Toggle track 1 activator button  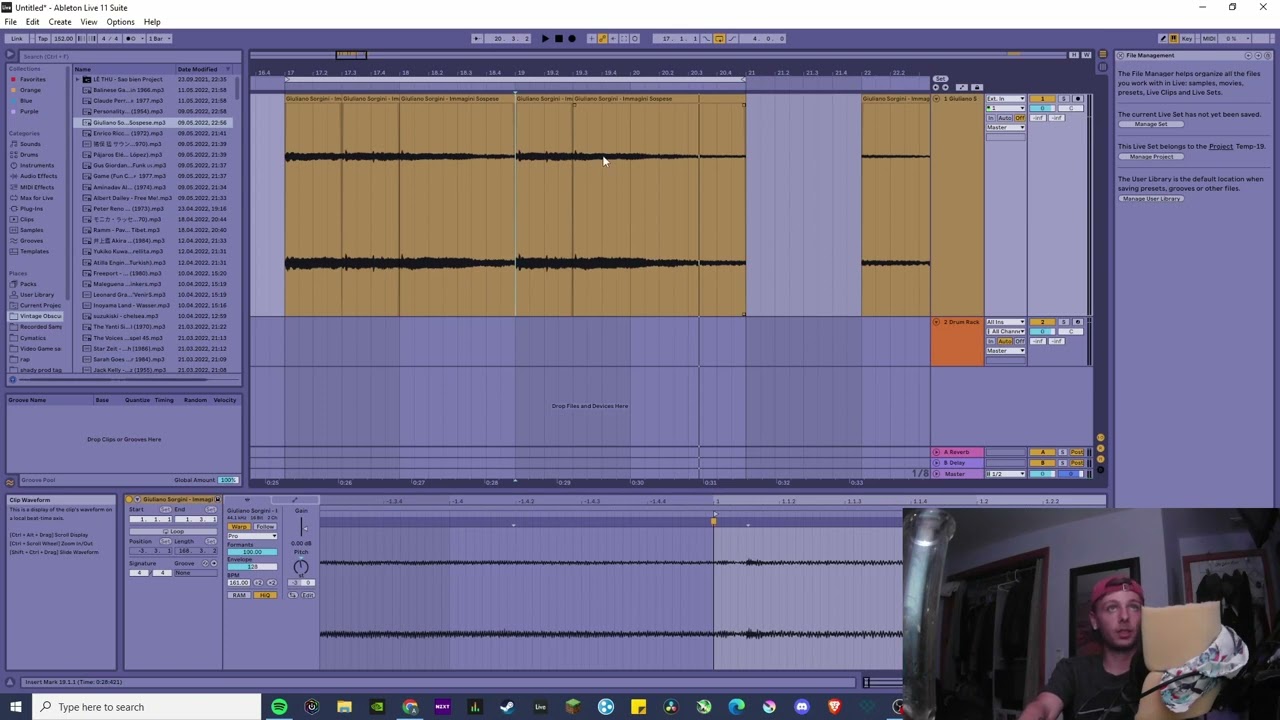(1043, 99)
